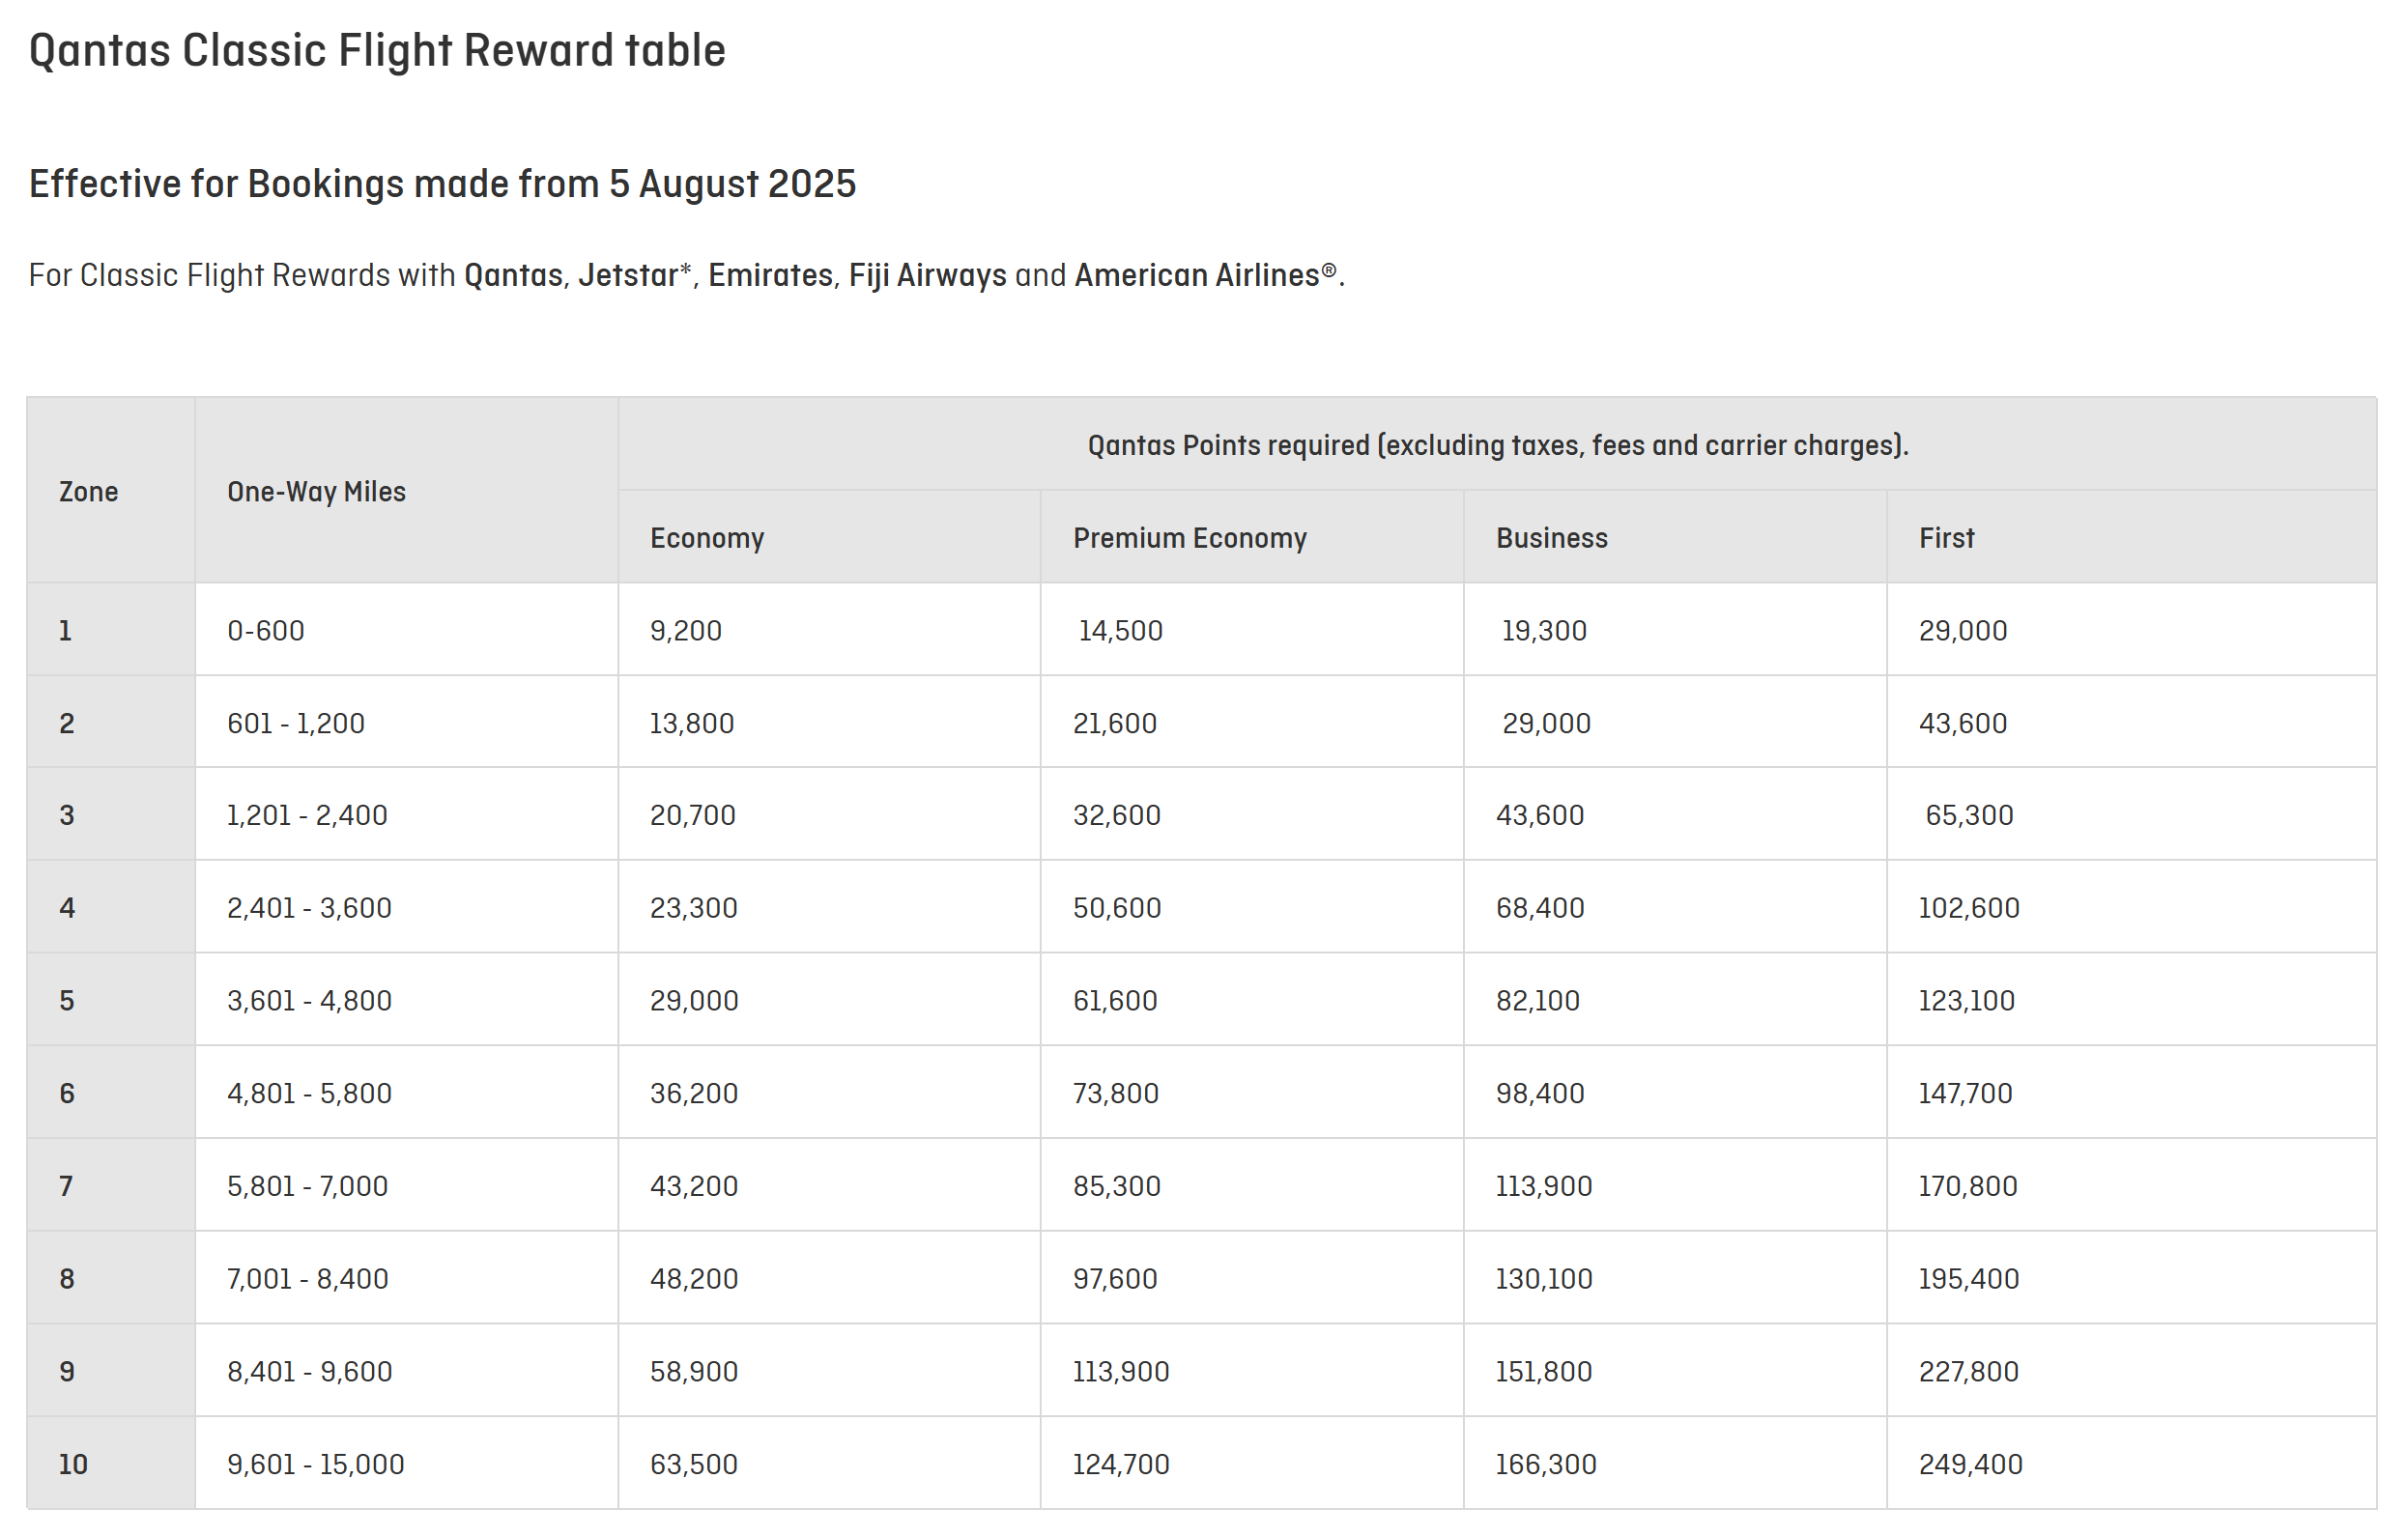Click the American Airlines airline name link
2408x1536 pixels.
1196,275
